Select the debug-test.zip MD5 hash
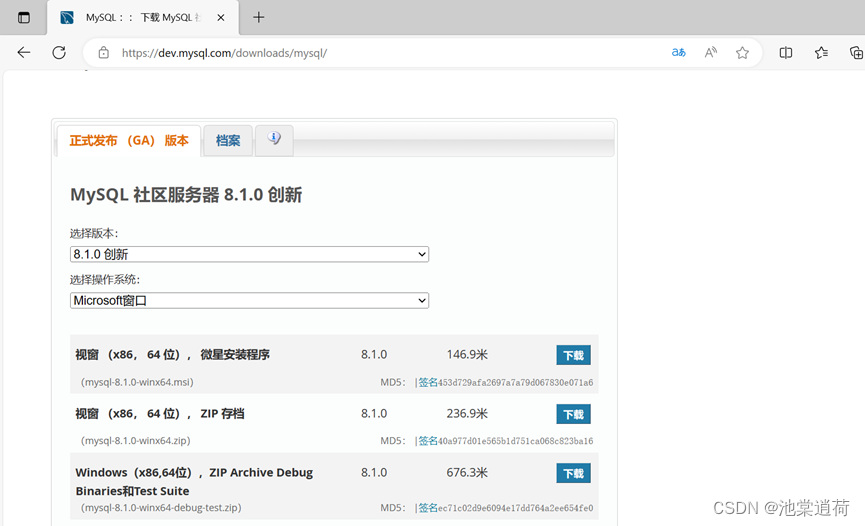The image size is (865, 526). 516,508
